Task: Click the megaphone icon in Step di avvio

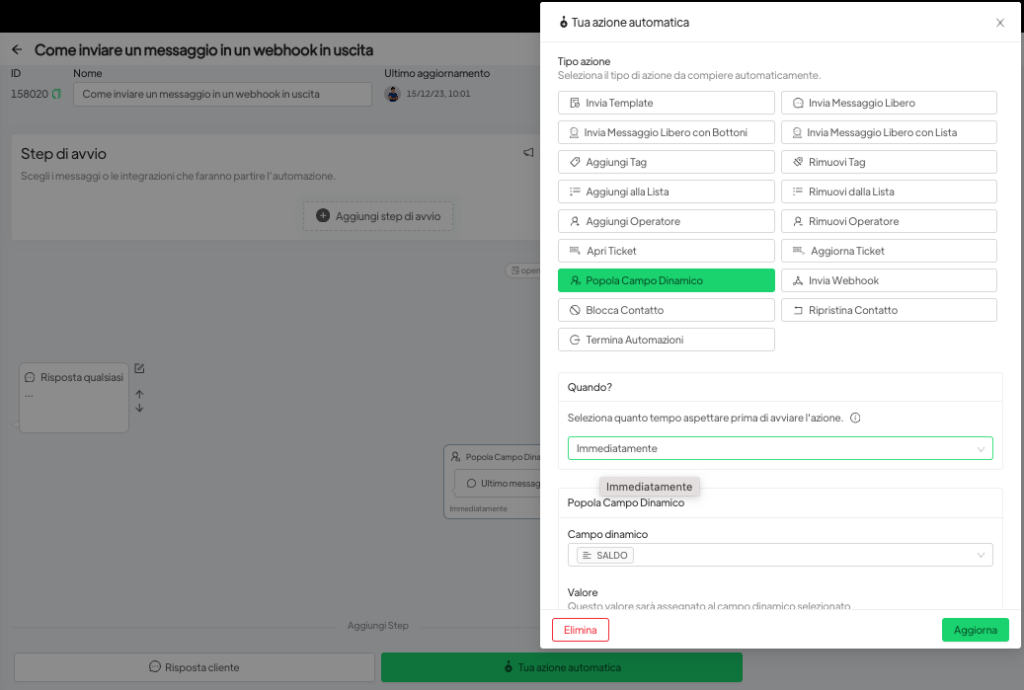Action: (528, 153)
